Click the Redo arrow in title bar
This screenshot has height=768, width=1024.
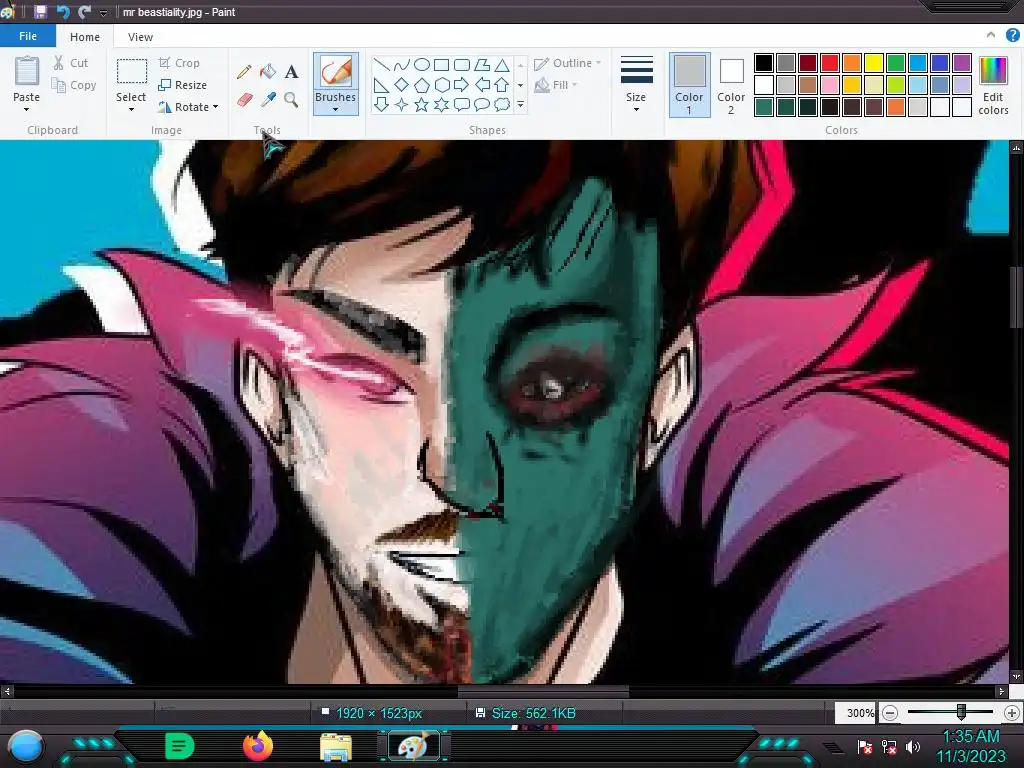(84, 12)
